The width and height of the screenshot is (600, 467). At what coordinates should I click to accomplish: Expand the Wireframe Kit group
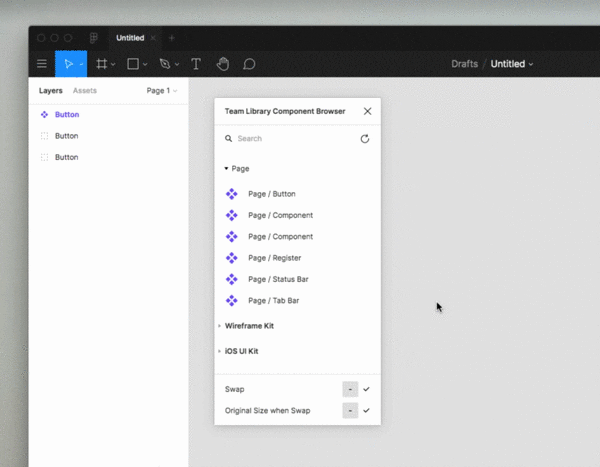[x=220, y=326]
